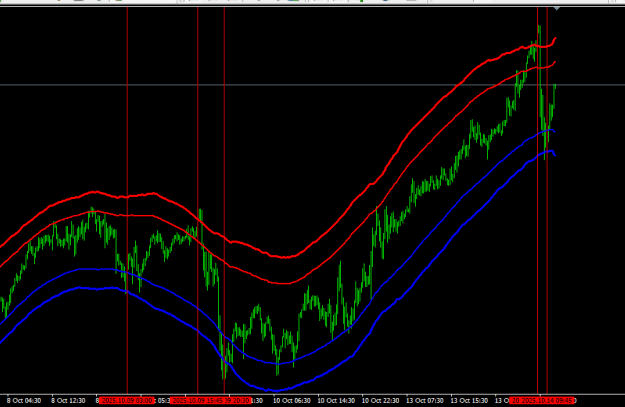The image size is (625, 407).
Task: Click the red date label 2025.10.14 09:45
Action: (548, 400)
